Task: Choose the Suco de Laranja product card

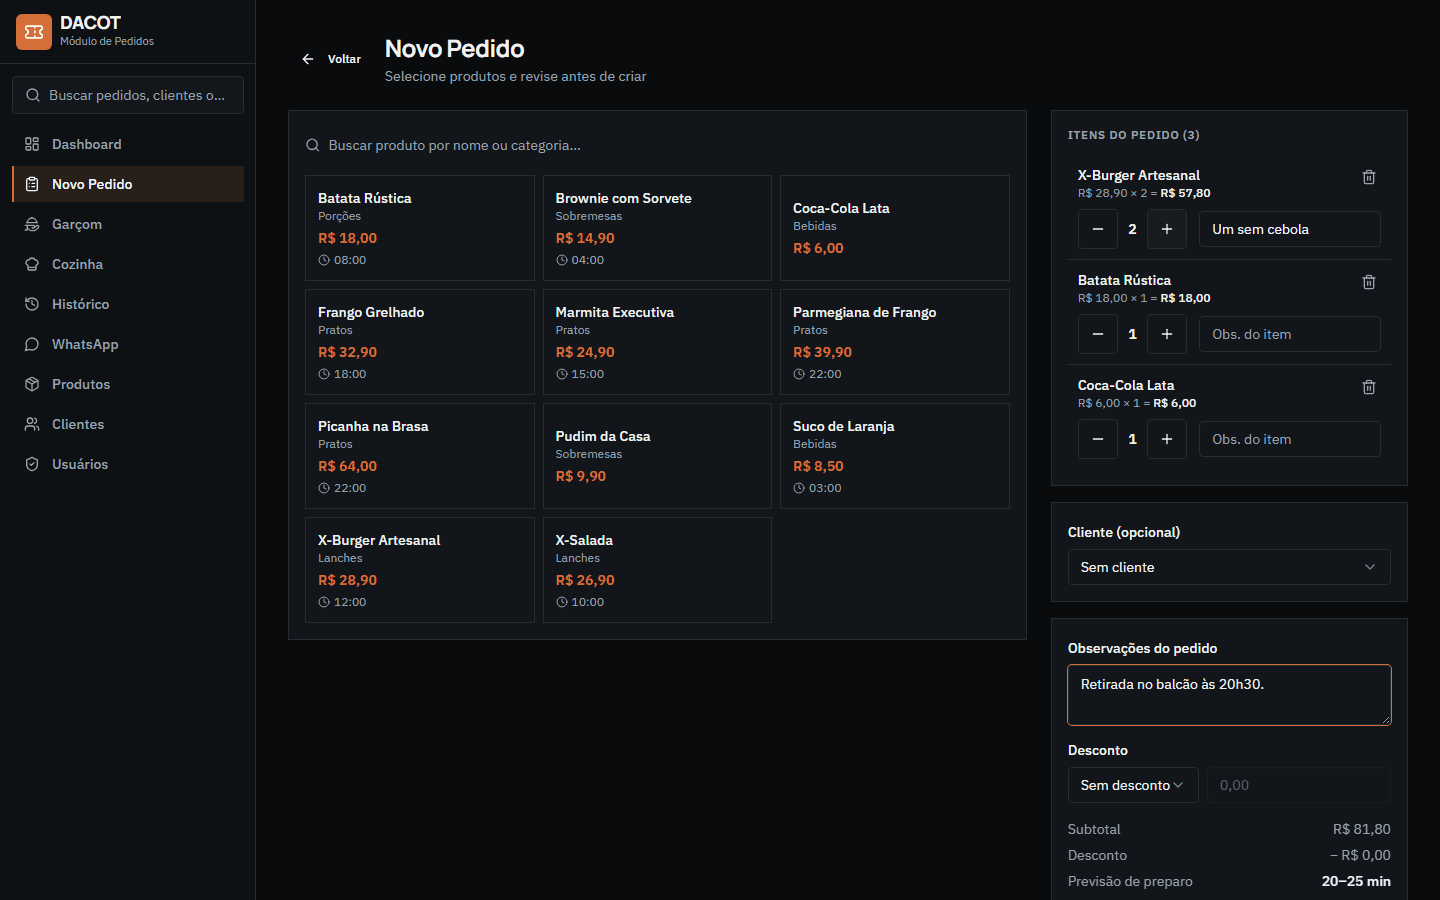Action: pyautogui.click(x=895, y=456)
